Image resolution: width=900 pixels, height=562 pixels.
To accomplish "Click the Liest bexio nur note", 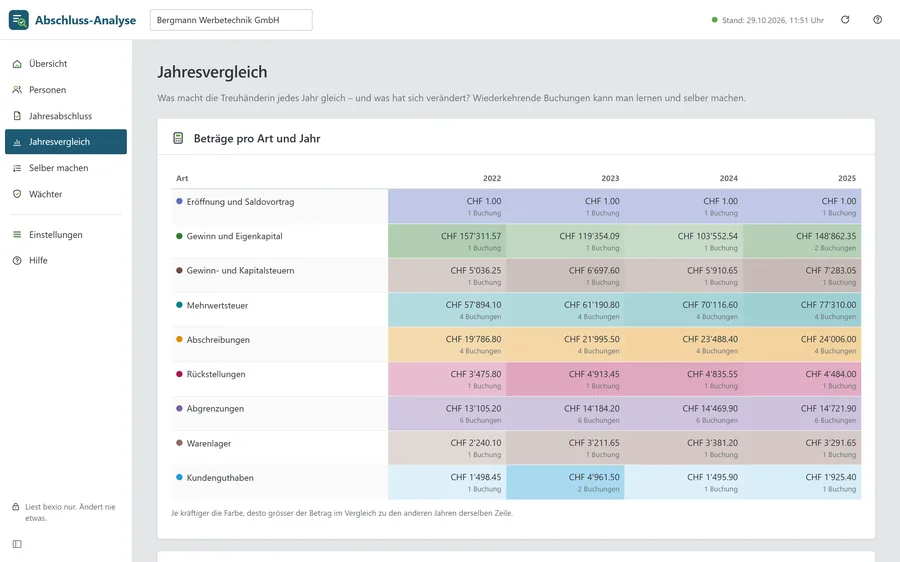I will [x=70, y=512].
